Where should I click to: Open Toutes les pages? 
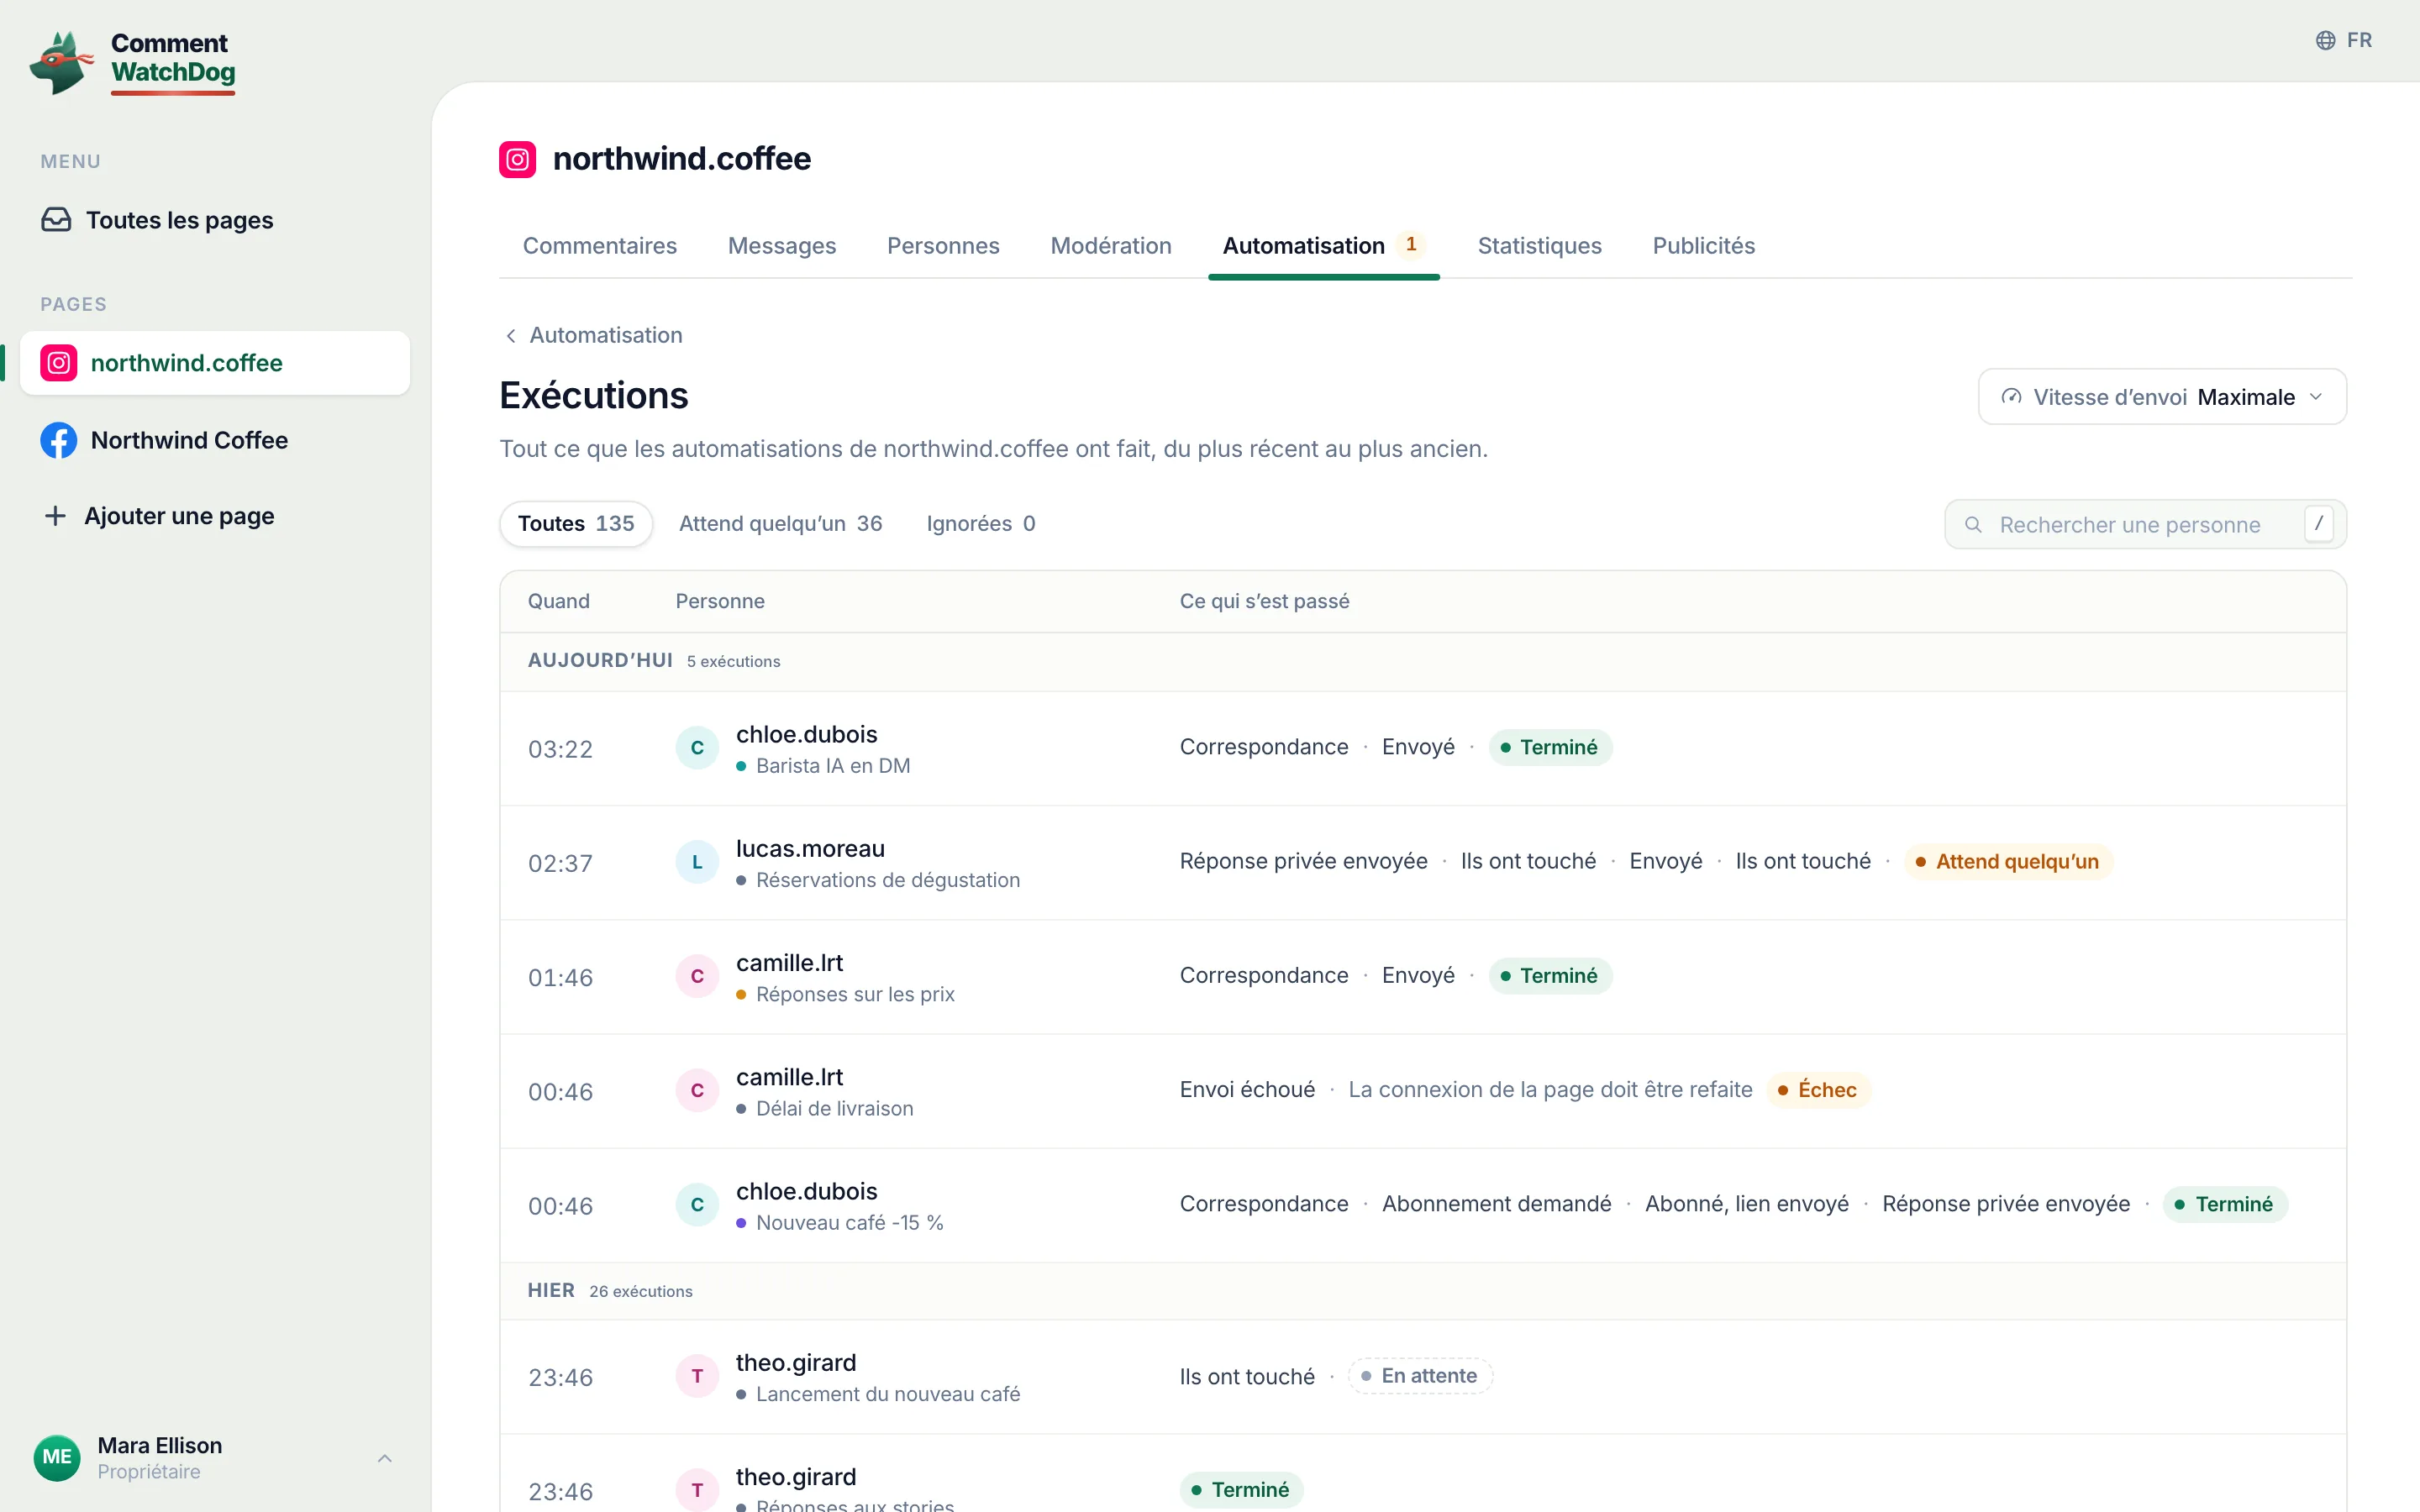pos(215,220)
